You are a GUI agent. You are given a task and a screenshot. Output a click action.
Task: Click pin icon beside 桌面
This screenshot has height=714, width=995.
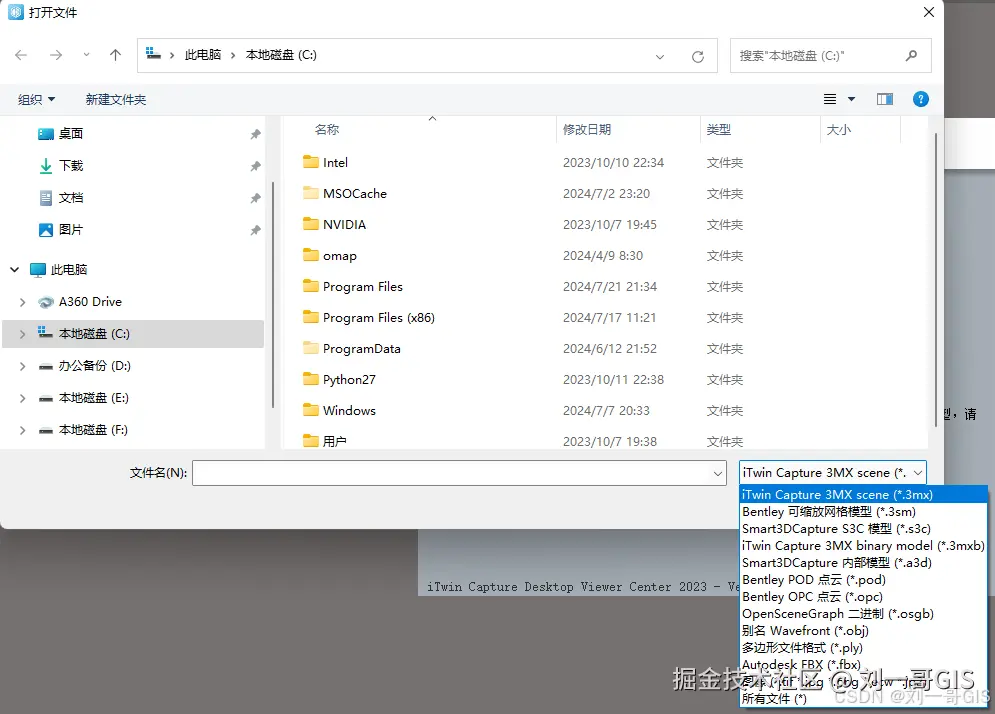click(255, 134)
